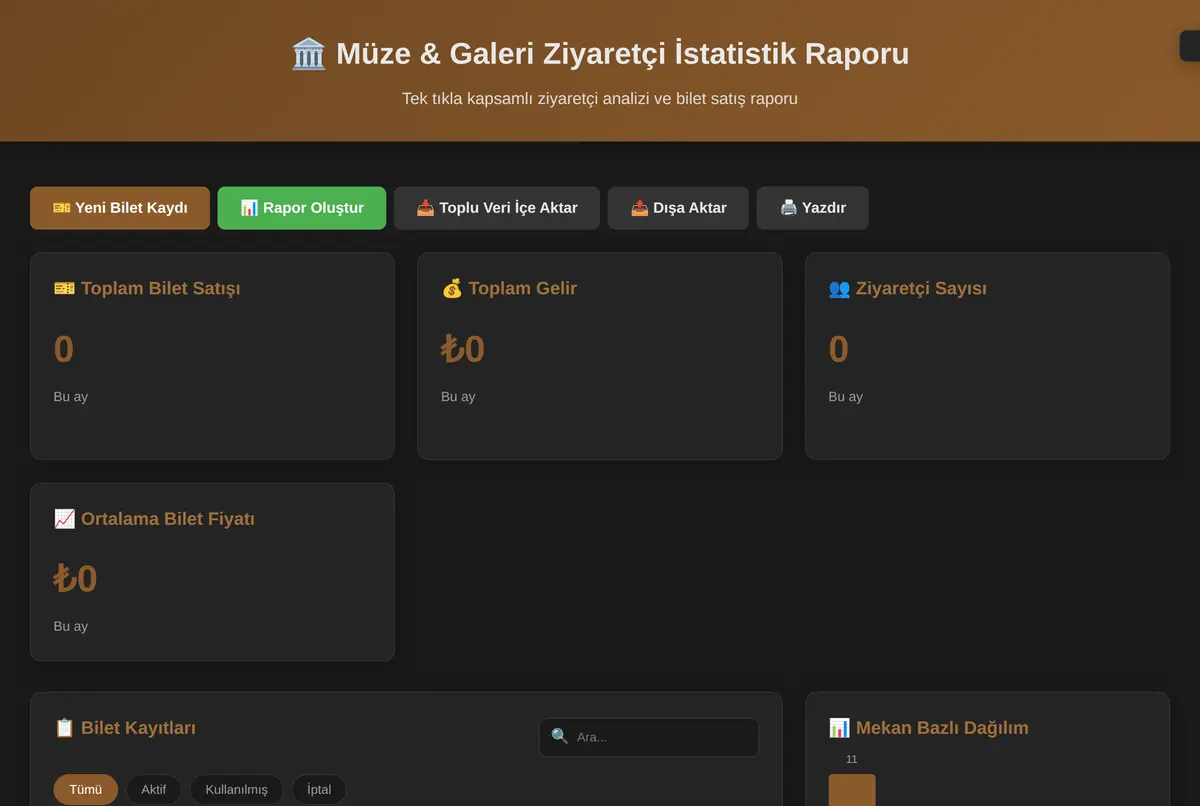Show Kullanılmış ticket records

coord(236,789)
